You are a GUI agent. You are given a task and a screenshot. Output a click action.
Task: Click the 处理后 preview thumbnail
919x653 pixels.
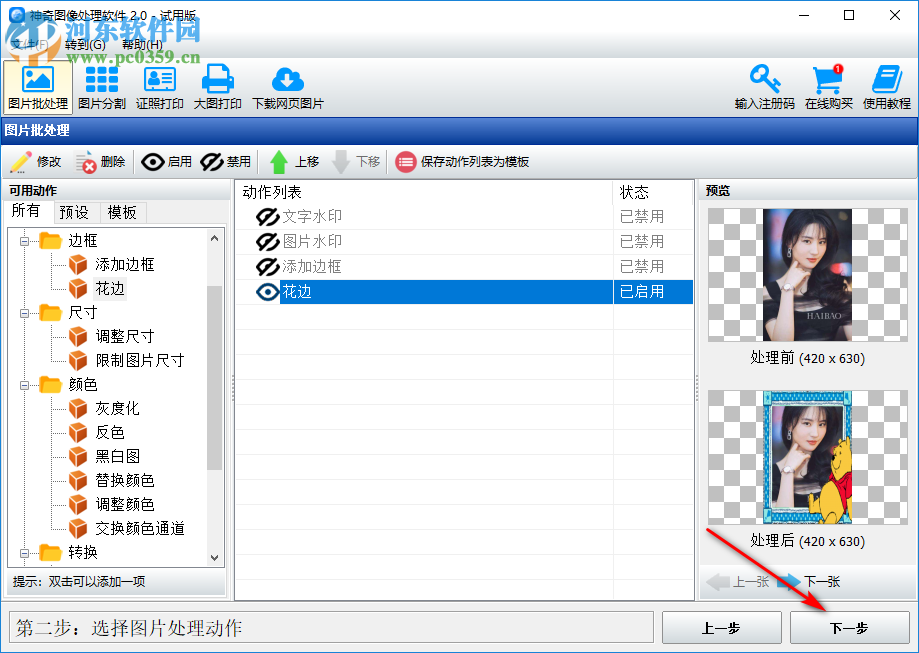807,457
